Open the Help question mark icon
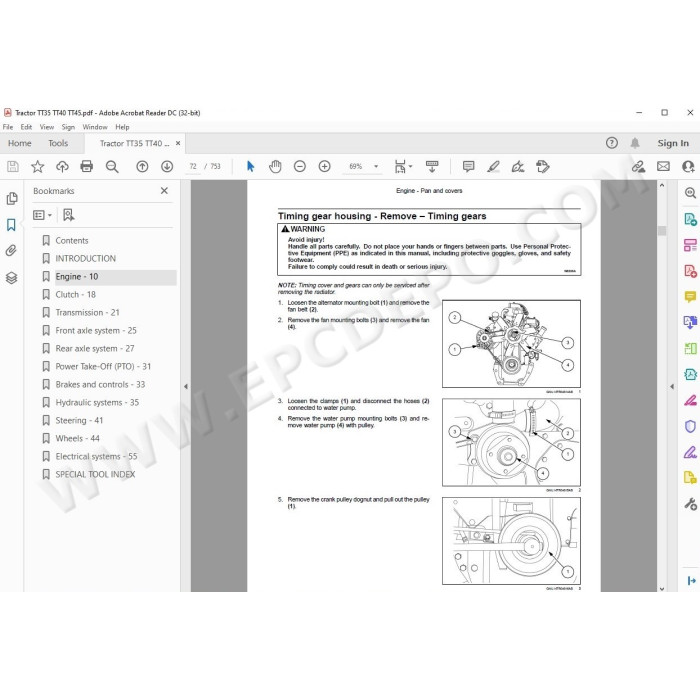Screen dimensions: 700x700 (x=612, y=143)
